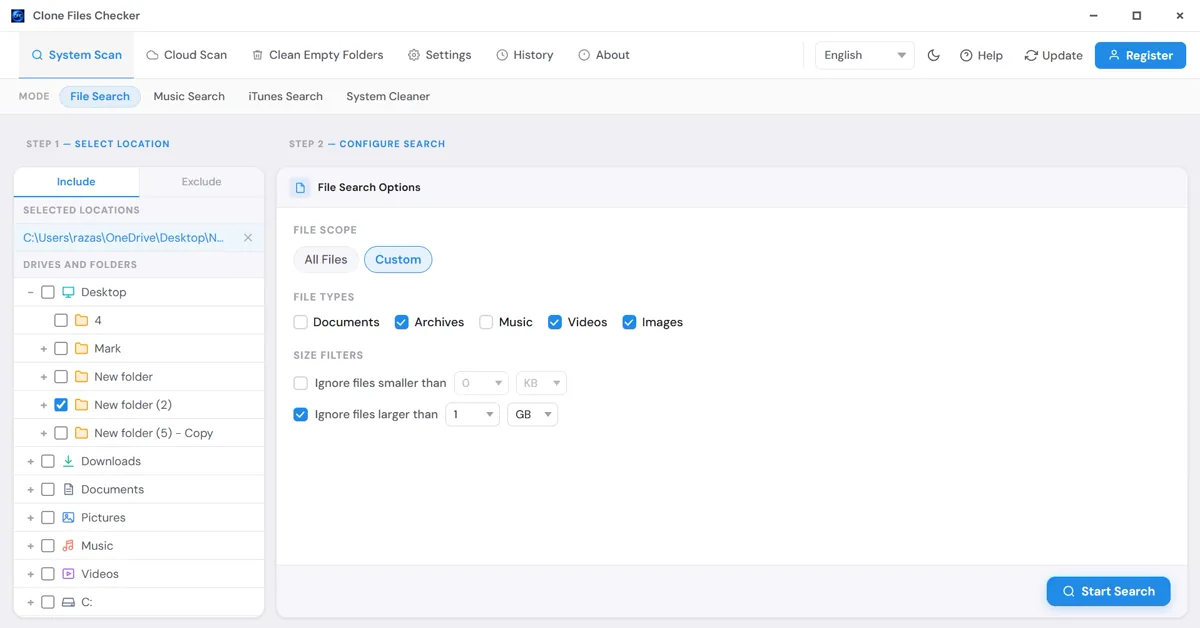The image size is (1200, 628).
Task: Select the Include locations tab
Action: pos(76,182)
